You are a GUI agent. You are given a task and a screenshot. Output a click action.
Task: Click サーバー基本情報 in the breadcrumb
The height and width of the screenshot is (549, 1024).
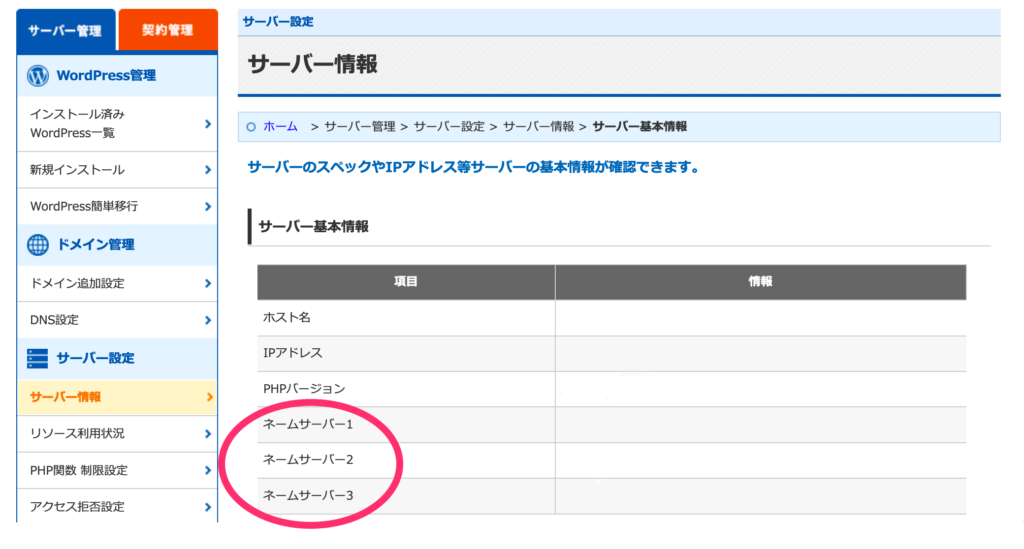[x=639, y=127]
